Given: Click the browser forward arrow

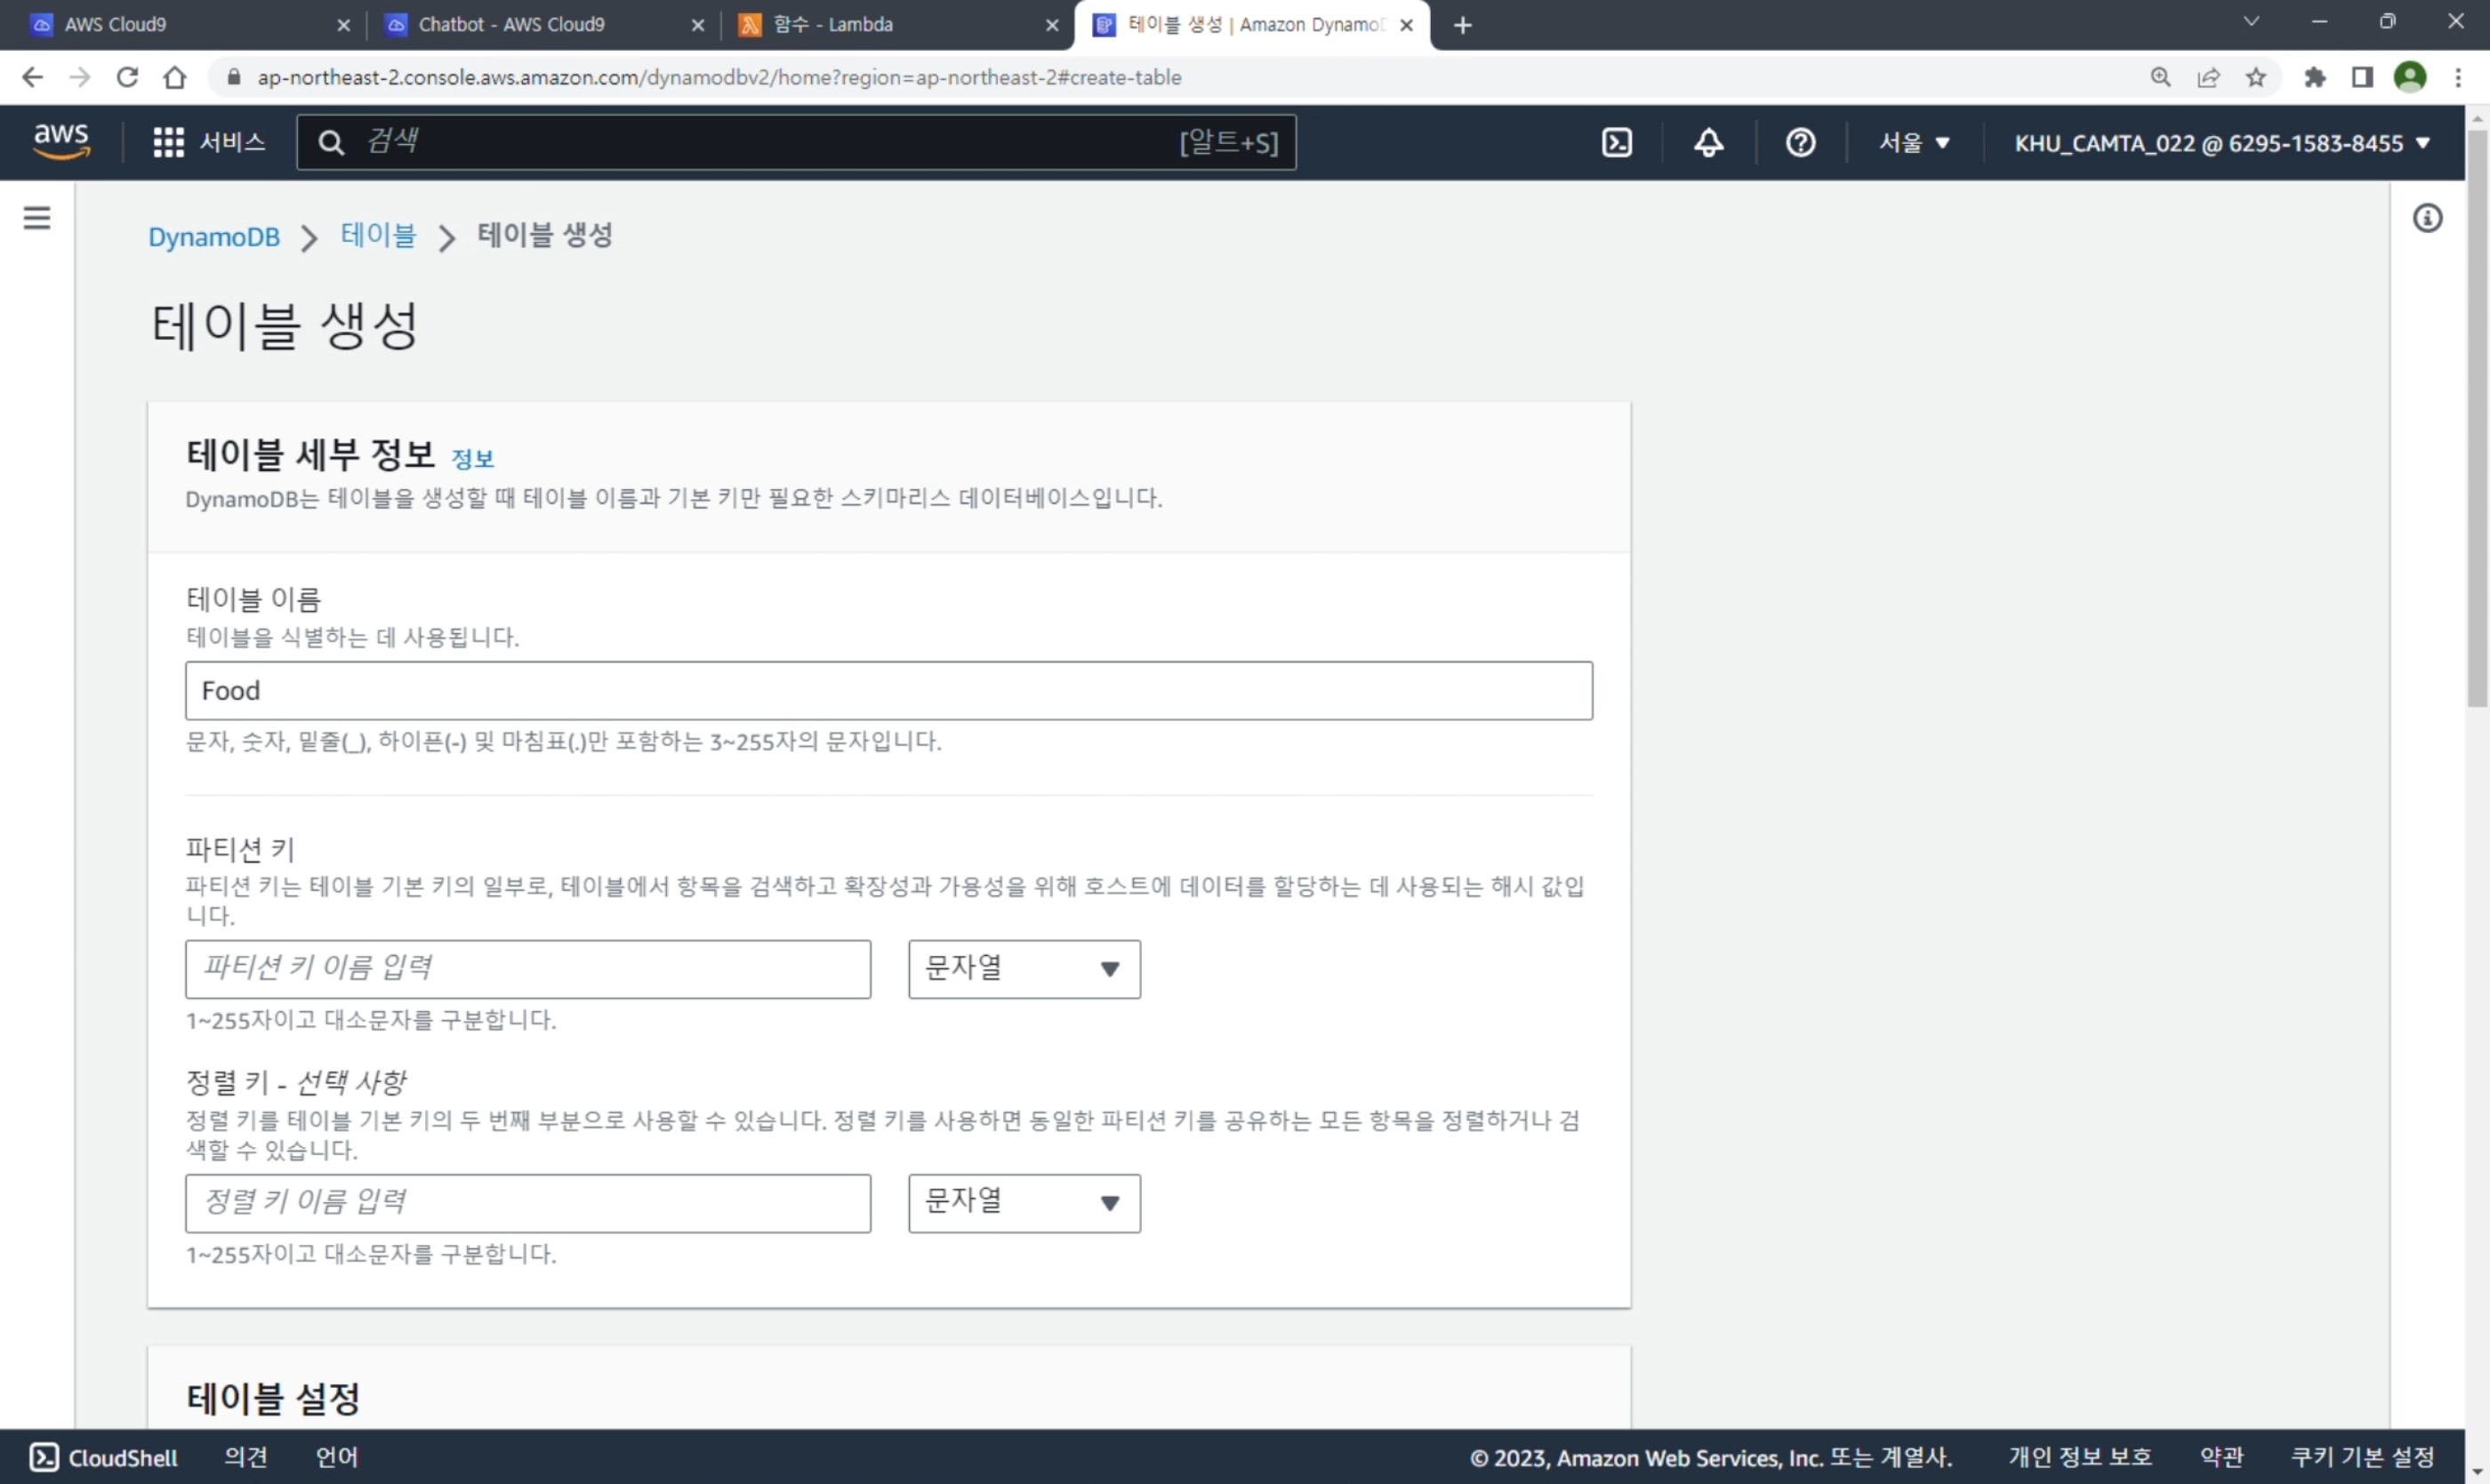Looking at the screenshot, I should [80, 77].
